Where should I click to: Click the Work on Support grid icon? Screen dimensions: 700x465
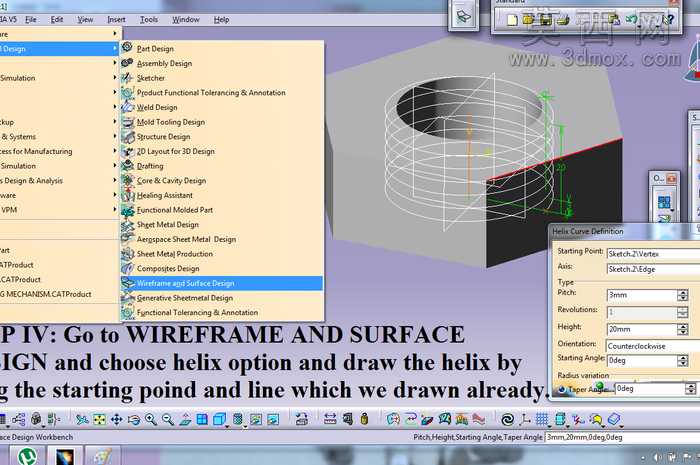[x=542, y=419]
